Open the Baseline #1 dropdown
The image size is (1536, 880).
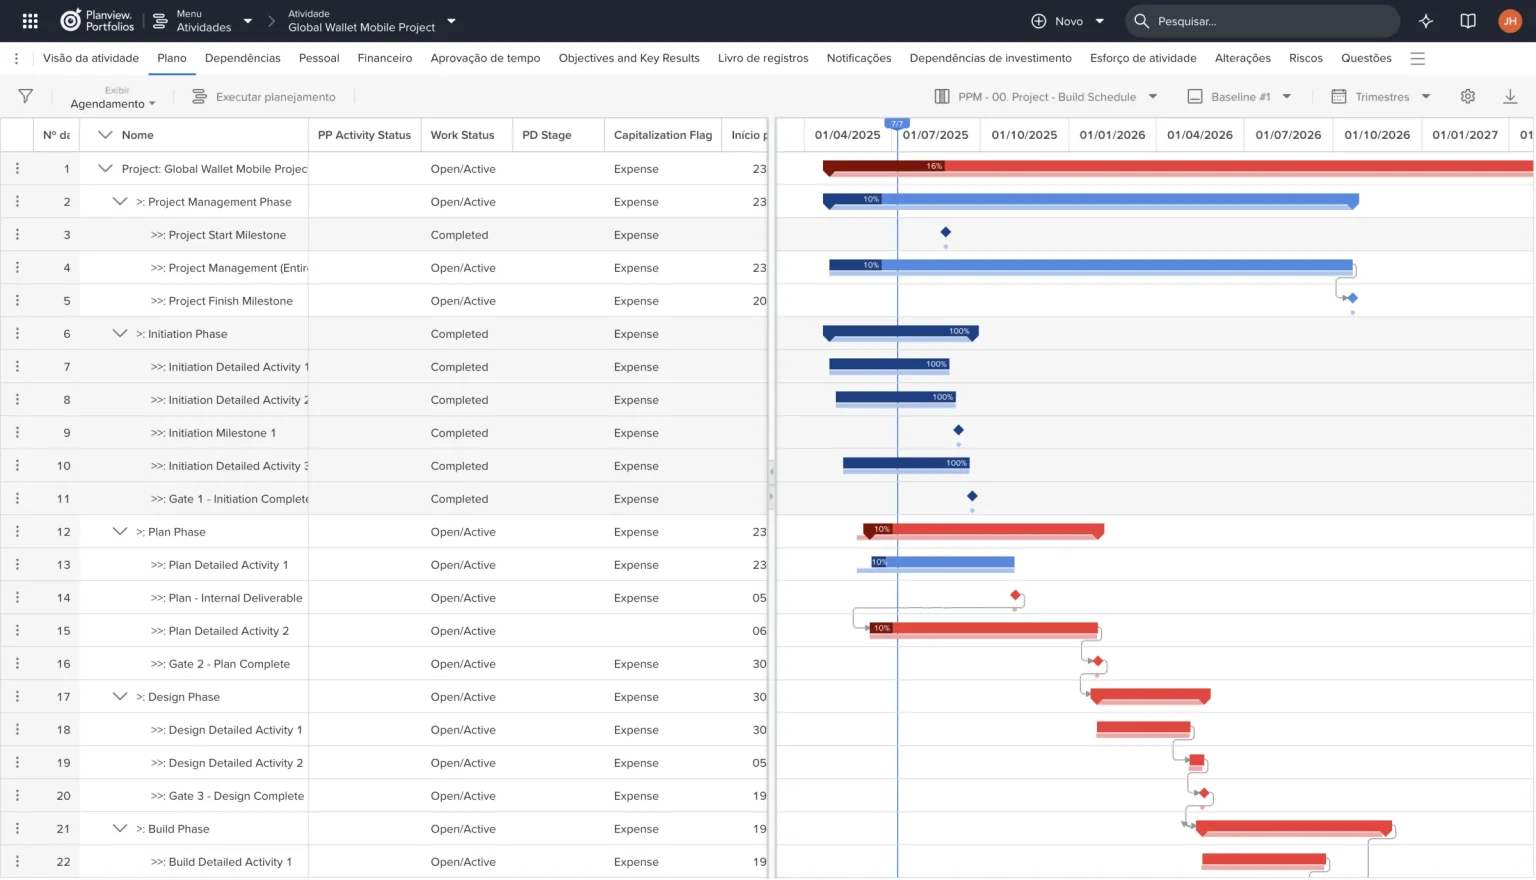pos(1239,96)
